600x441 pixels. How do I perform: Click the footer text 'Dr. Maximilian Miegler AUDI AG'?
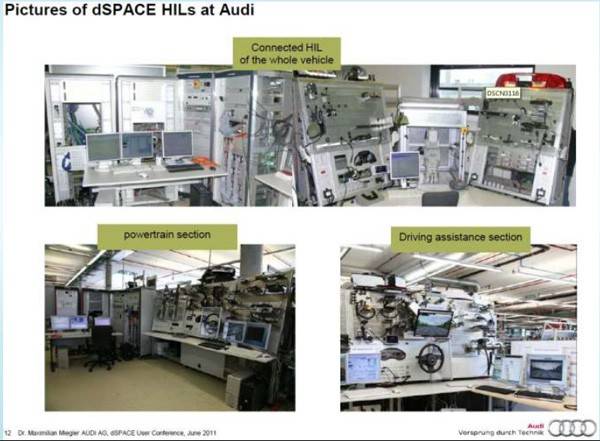click(63, 433)
